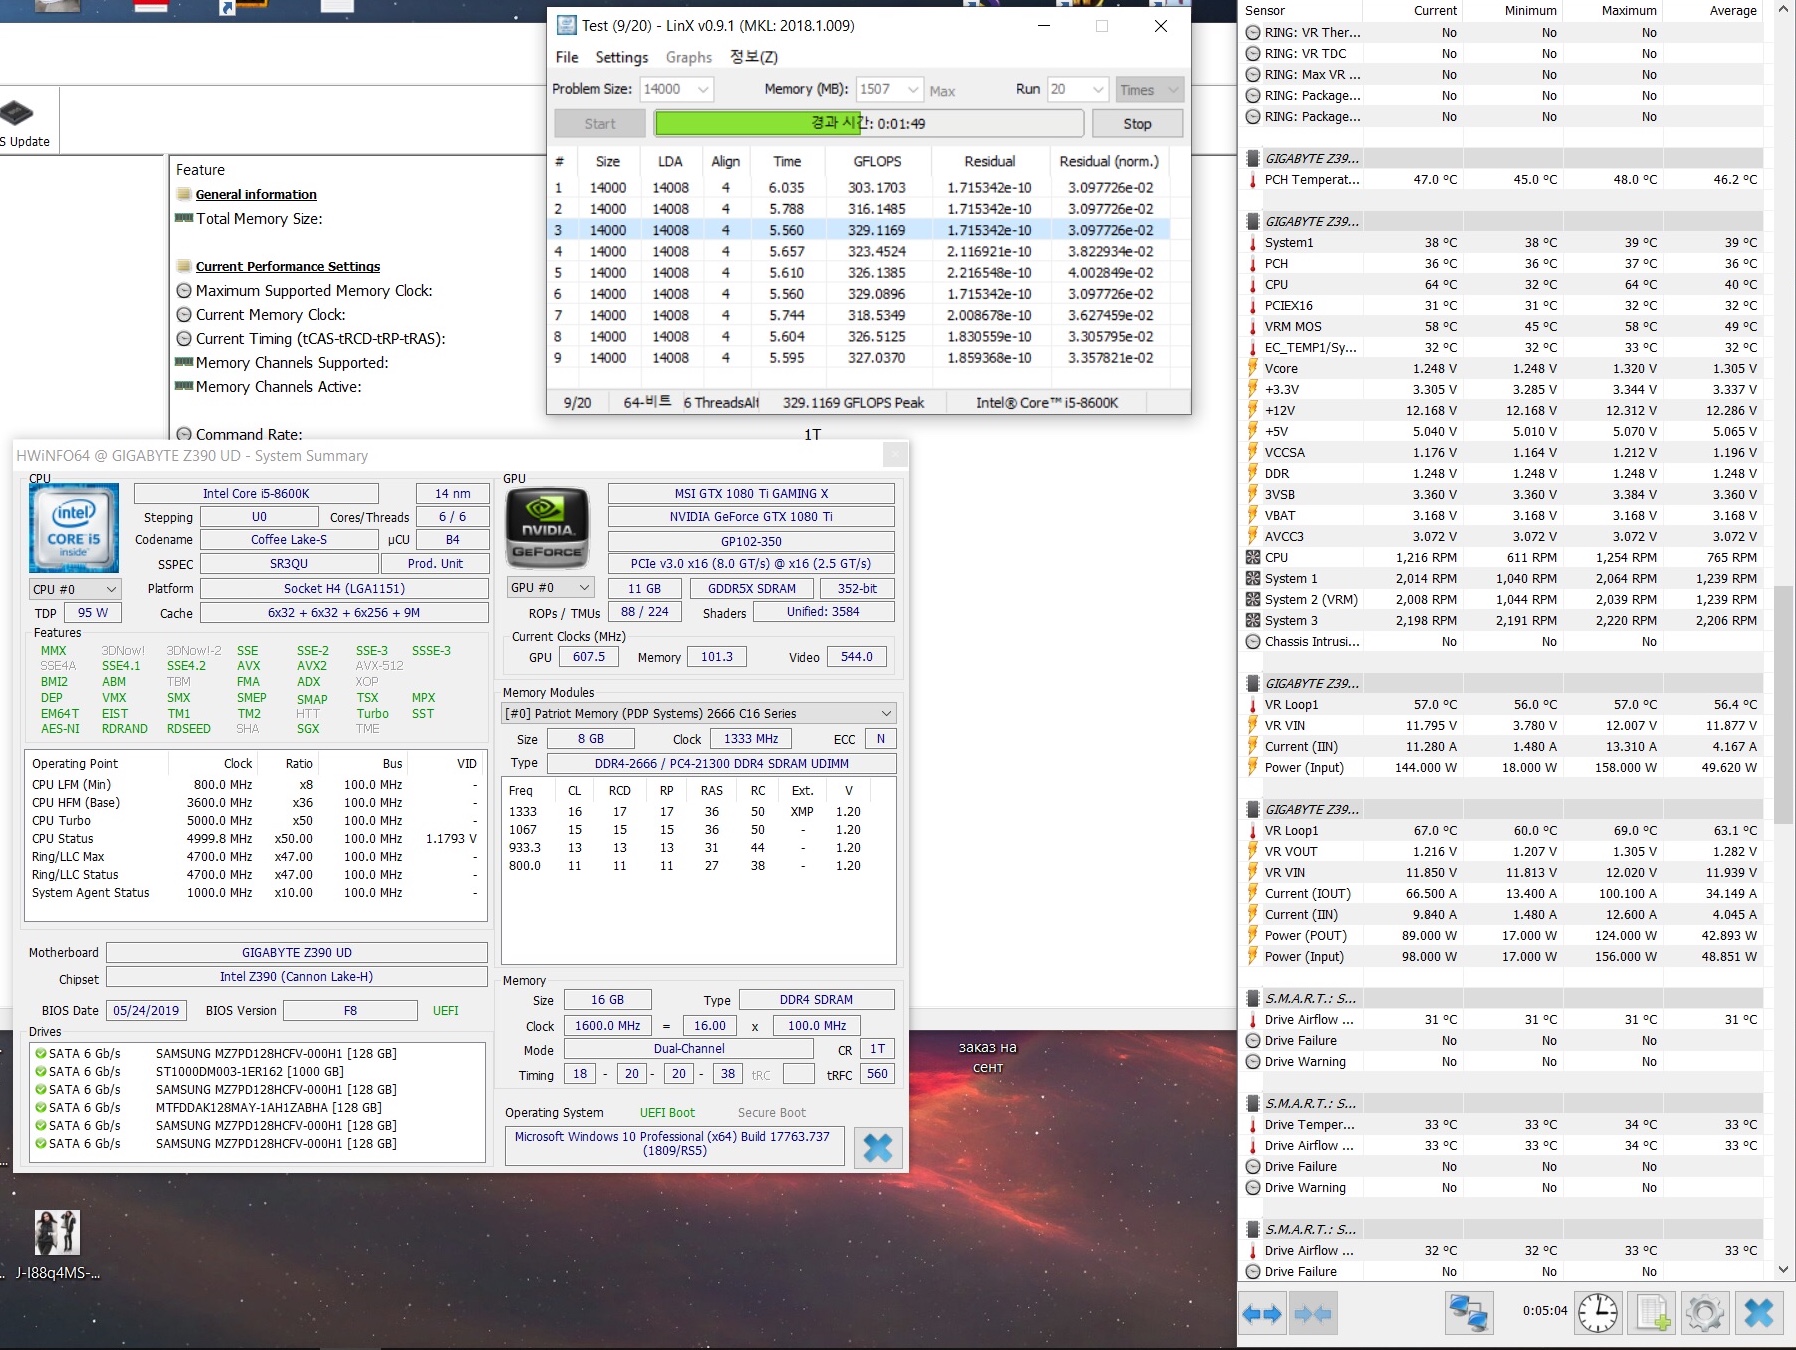Open the remote network monitors icon in HWiNFO sensors
Screen dimensions: 1796x1350
[1469, 1313]
